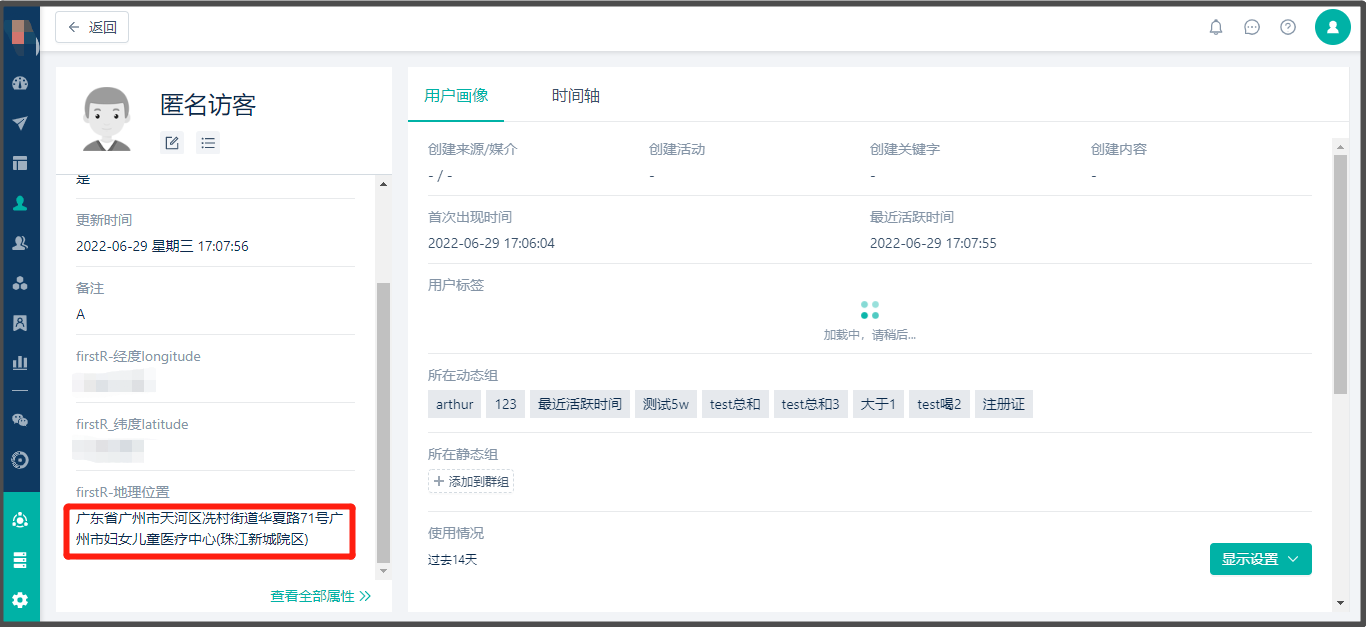
Task: Open the bookmark contact icon in sidebar
Action: [x=20, y=323]
